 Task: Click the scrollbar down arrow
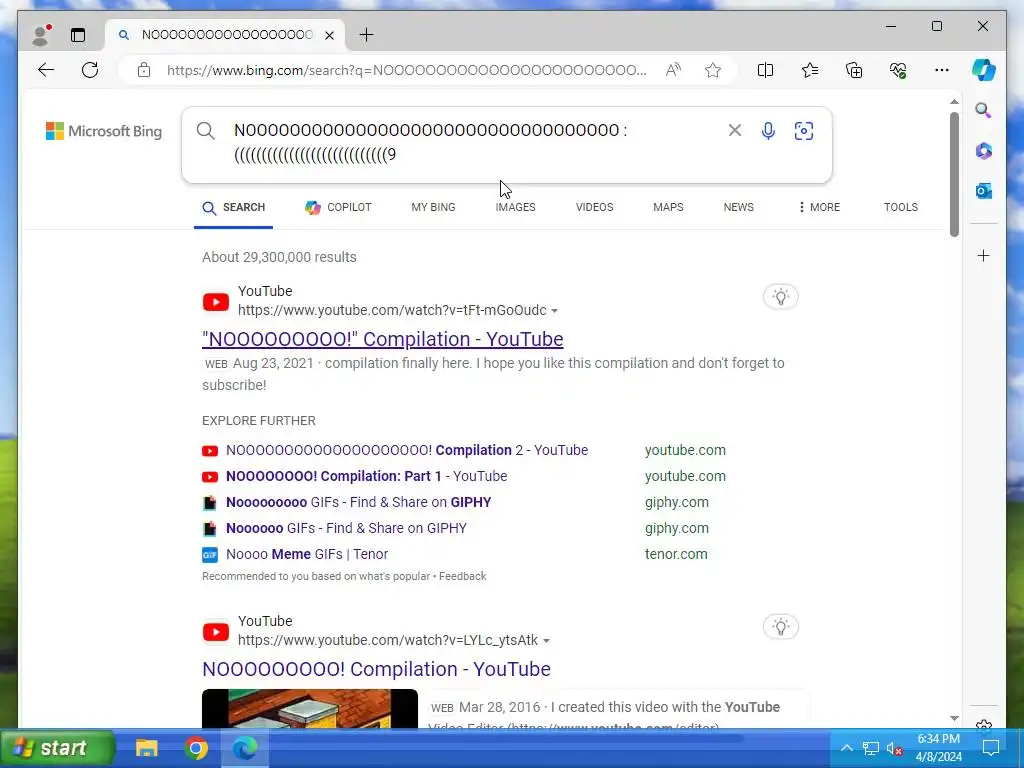point(954,718)
